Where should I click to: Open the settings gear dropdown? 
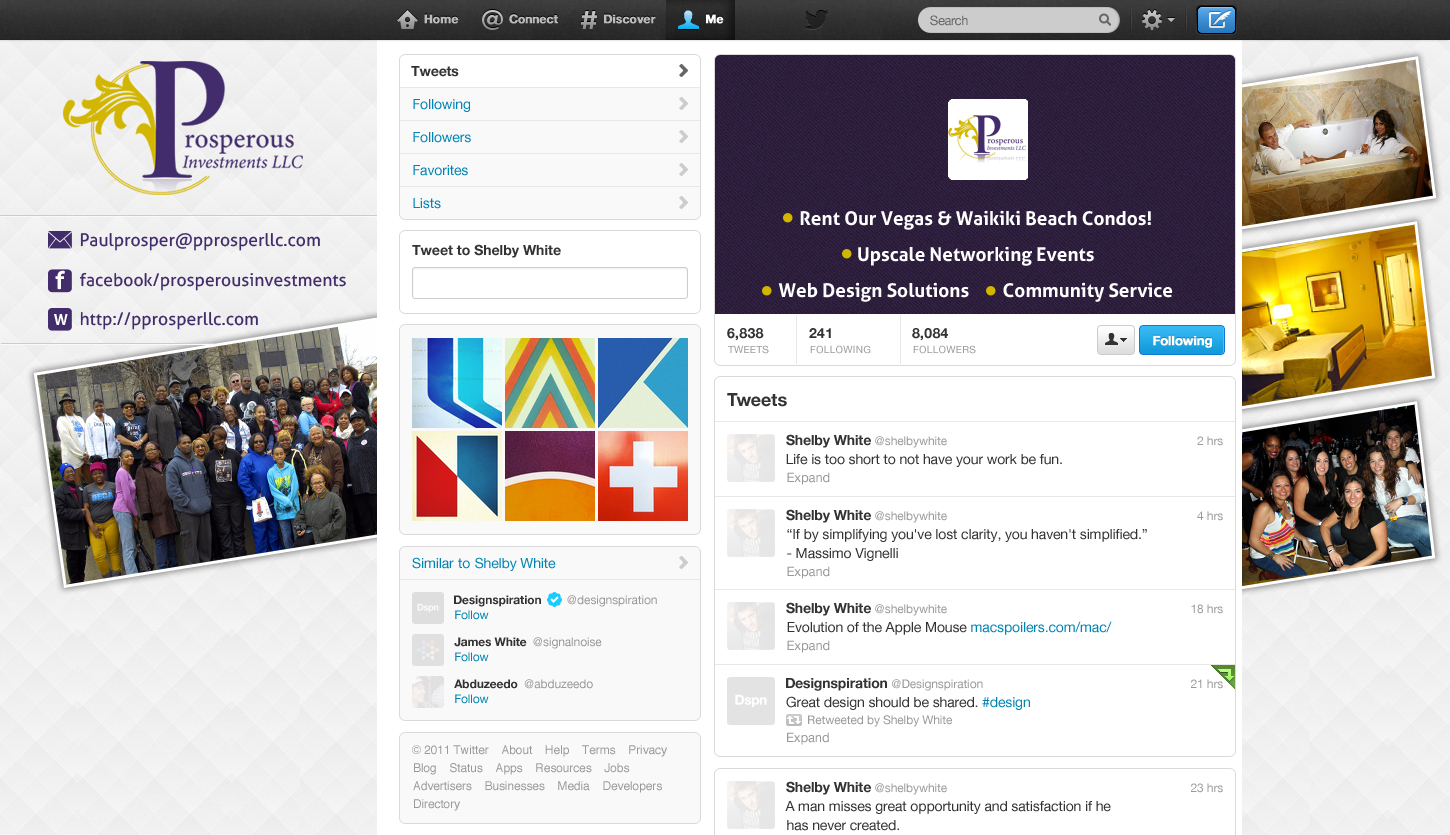pos(1157,20)
